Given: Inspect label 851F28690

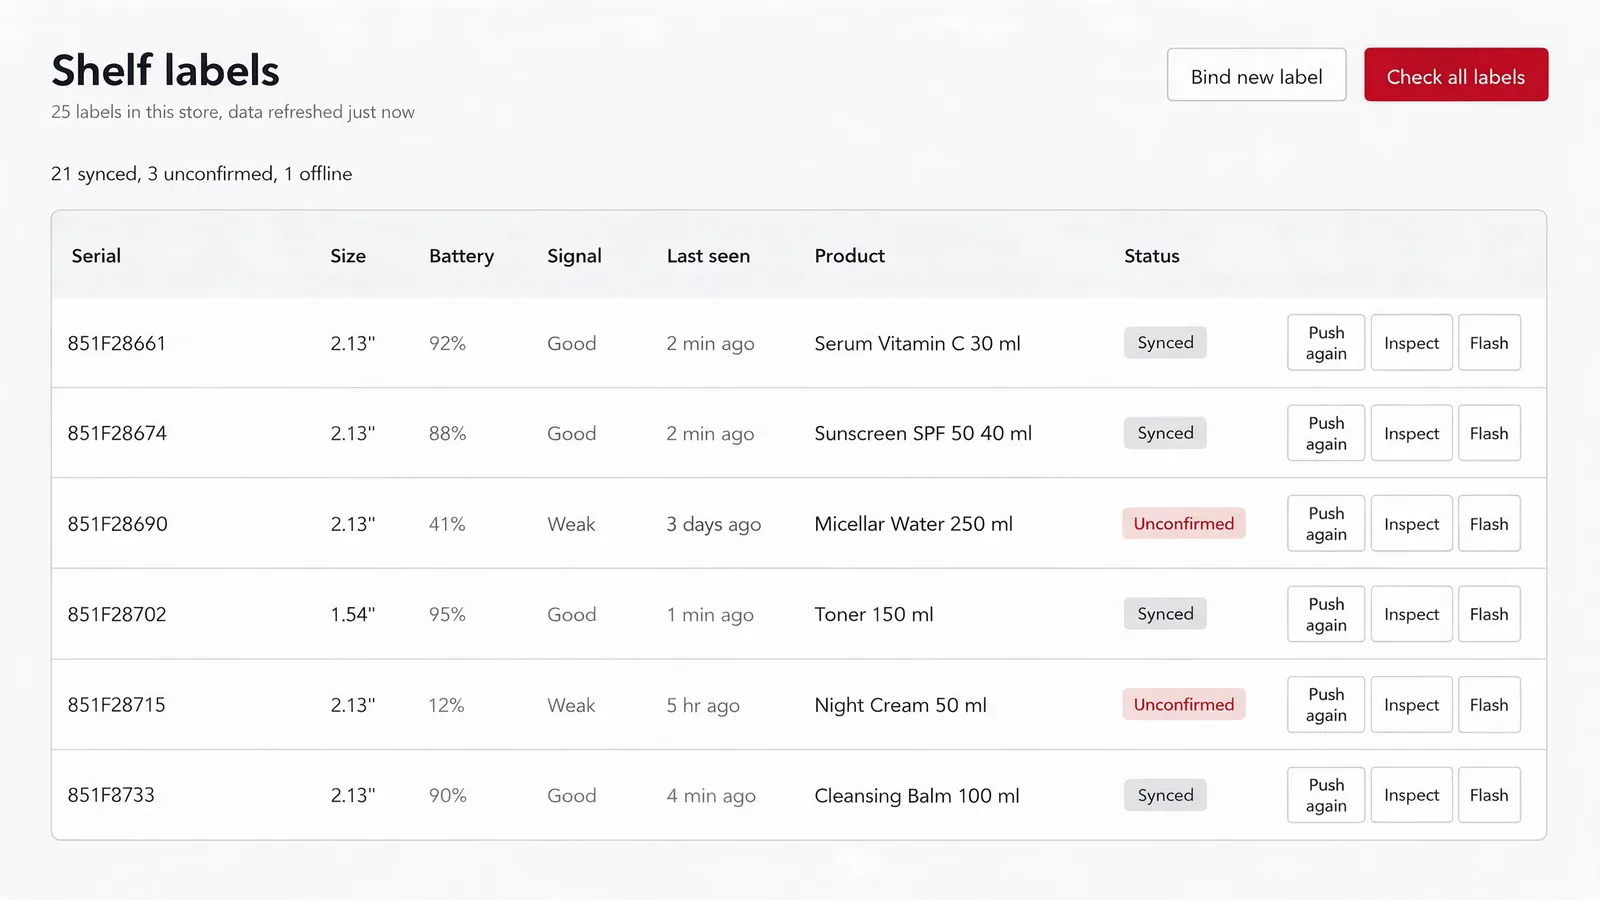Looking at the screenshot, I should (x=1411, y=524).
